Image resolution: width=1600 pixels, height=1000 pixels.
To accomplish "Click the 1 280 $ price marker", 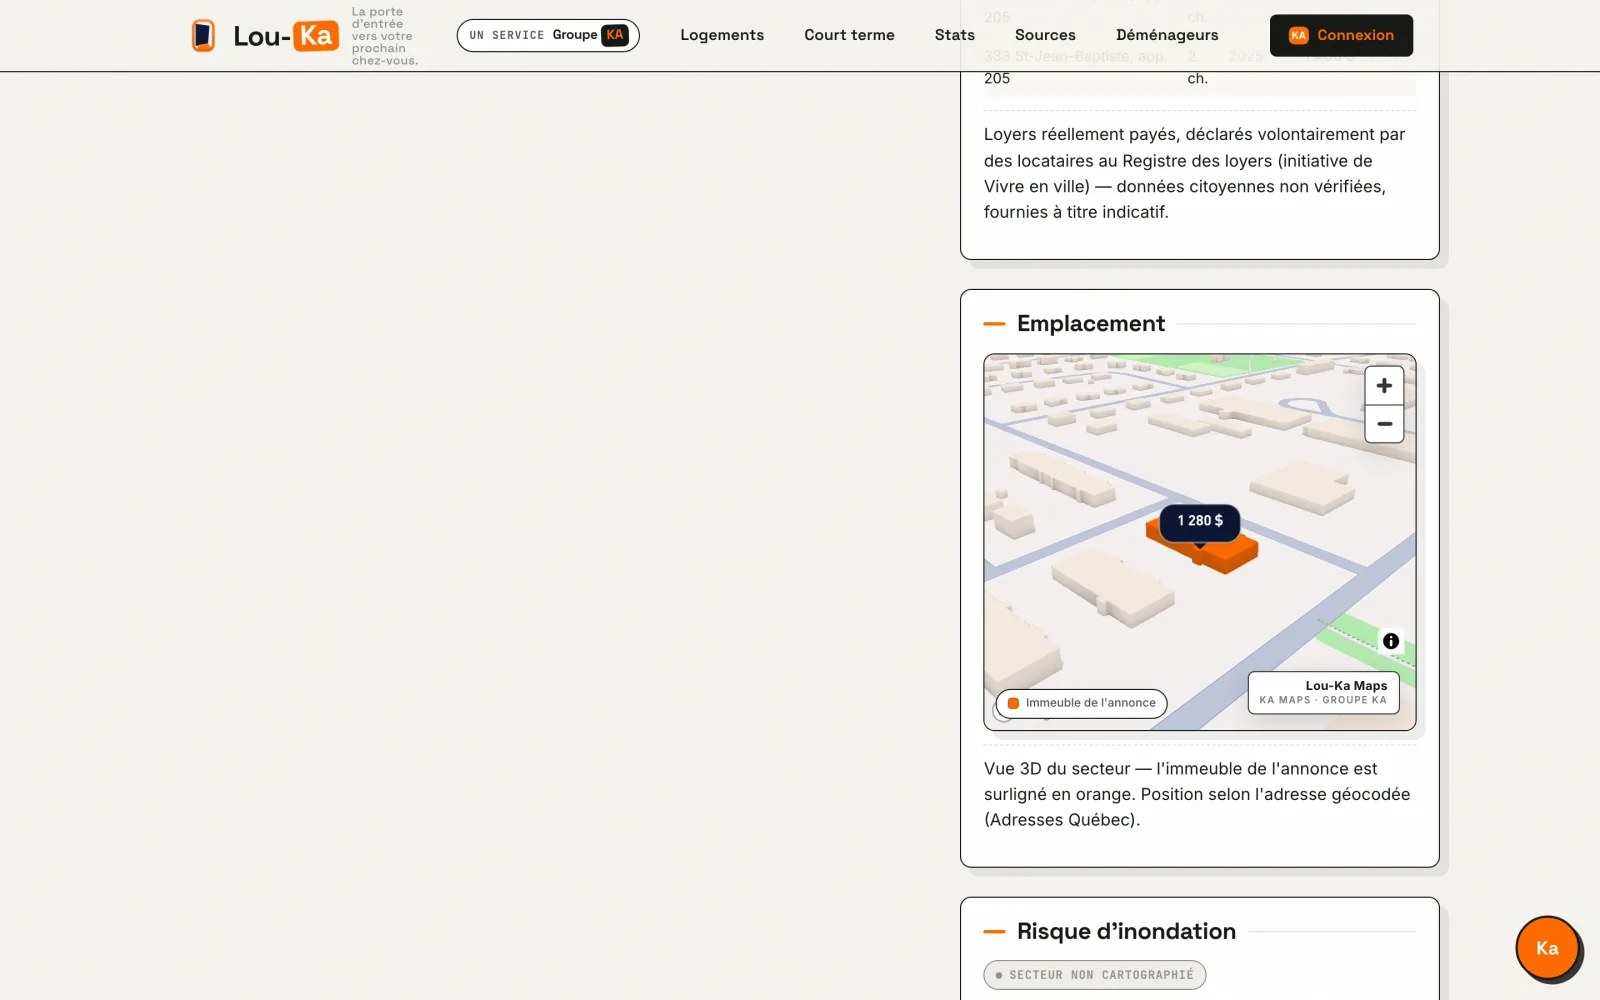I will click(1200, 521).
